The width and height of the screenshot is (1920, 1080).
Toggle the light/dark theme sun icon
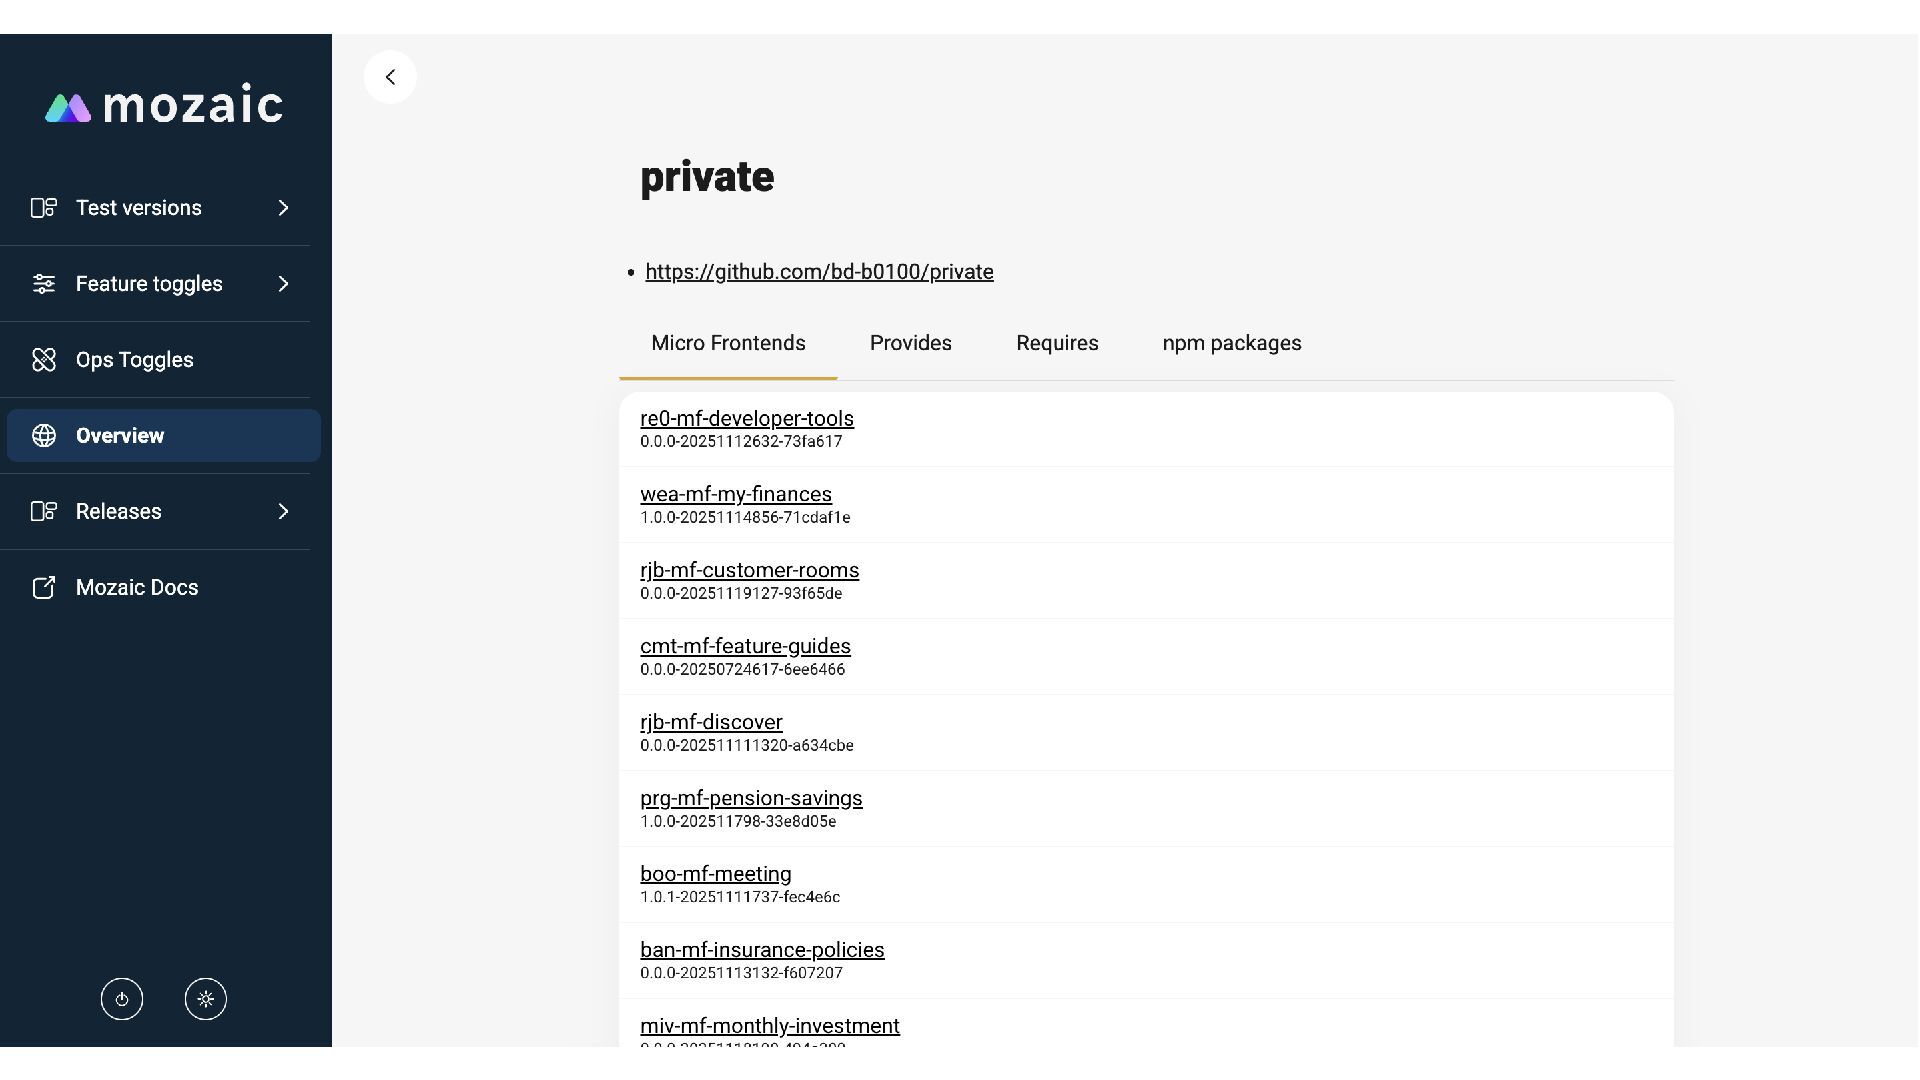point(206,999)
